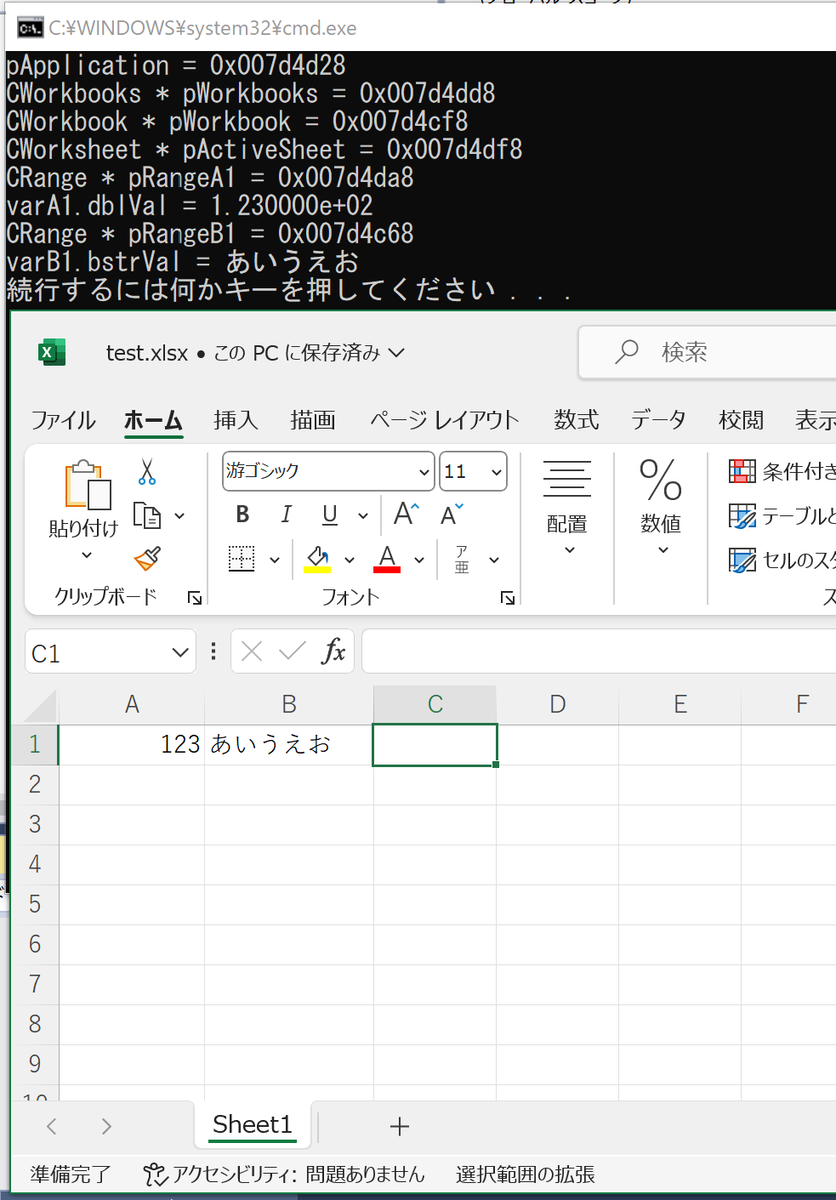
Task: Go to previous sheet arrow
Action: [x=52, y=1127]
